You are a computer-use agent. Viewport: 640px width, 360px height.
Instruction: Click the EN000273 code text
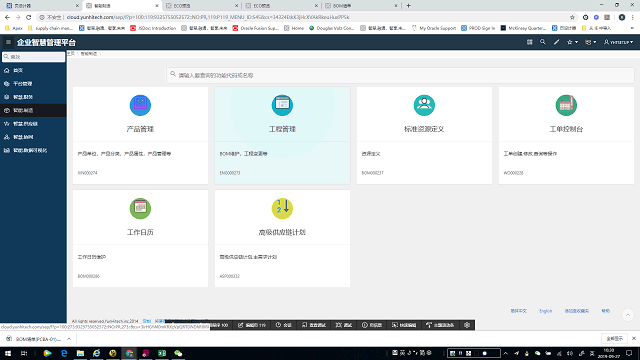tap(230, 173)
